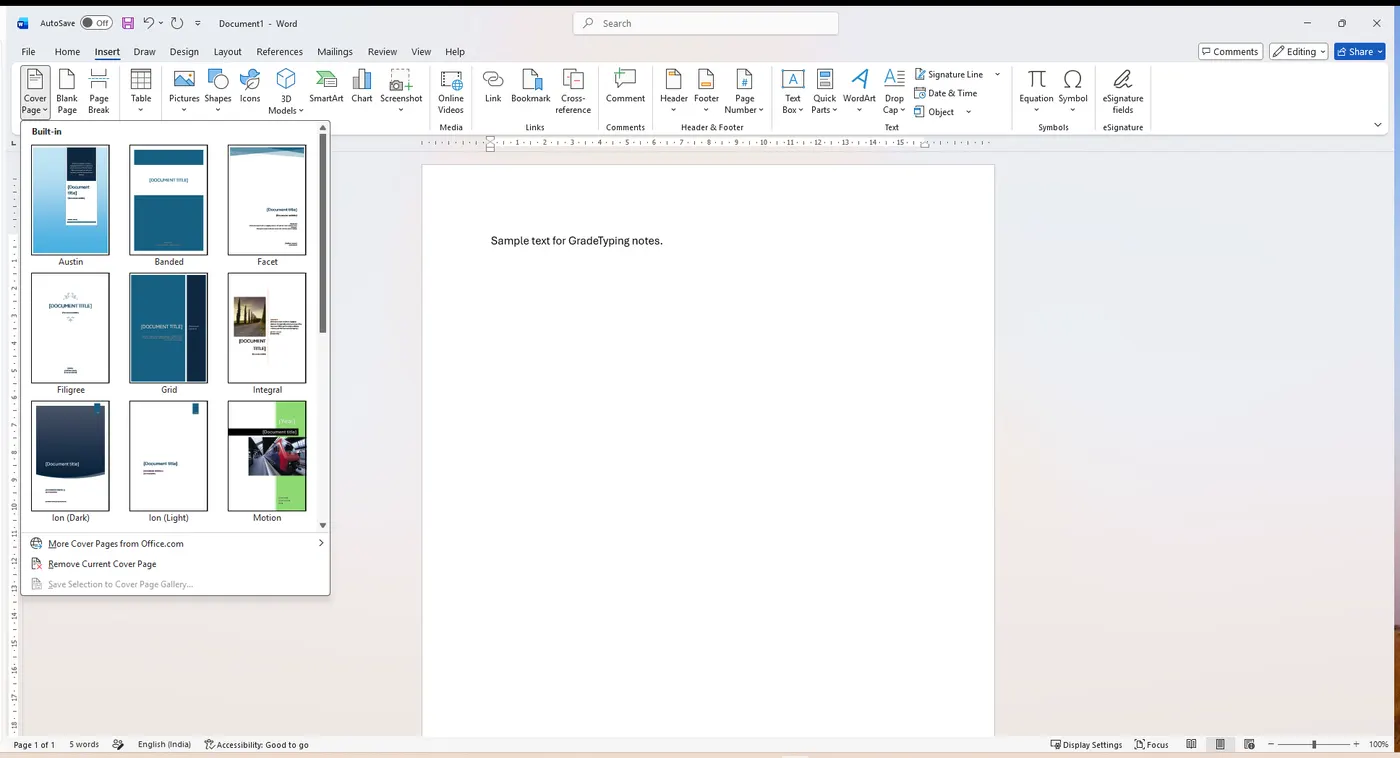
Task: Expand the Object dropdown arrow
Action: (x=968, y=112)
